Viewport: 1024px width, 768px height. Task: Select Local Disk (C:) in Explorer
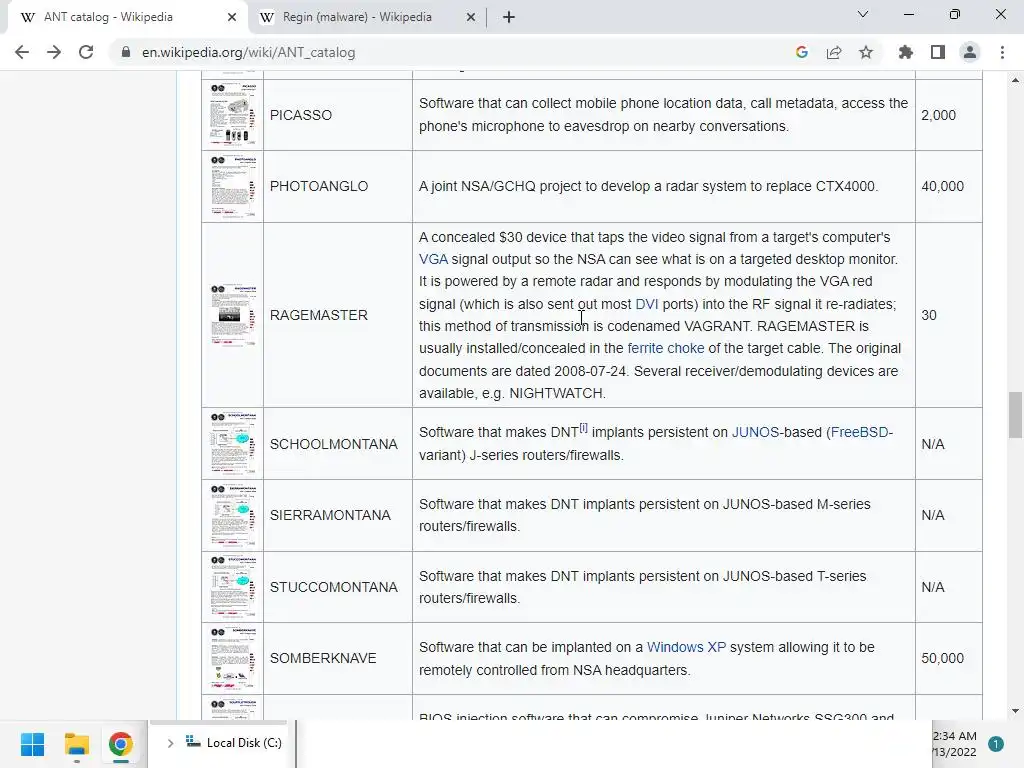[x=234, y=743]
